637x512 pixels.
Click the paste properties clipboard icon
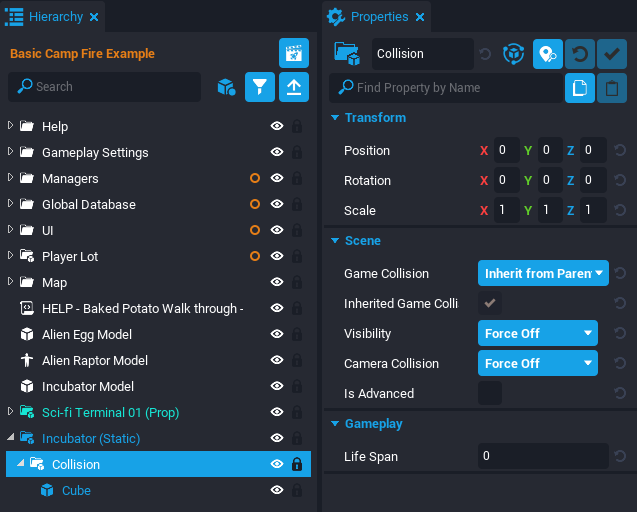click(612, 88)
